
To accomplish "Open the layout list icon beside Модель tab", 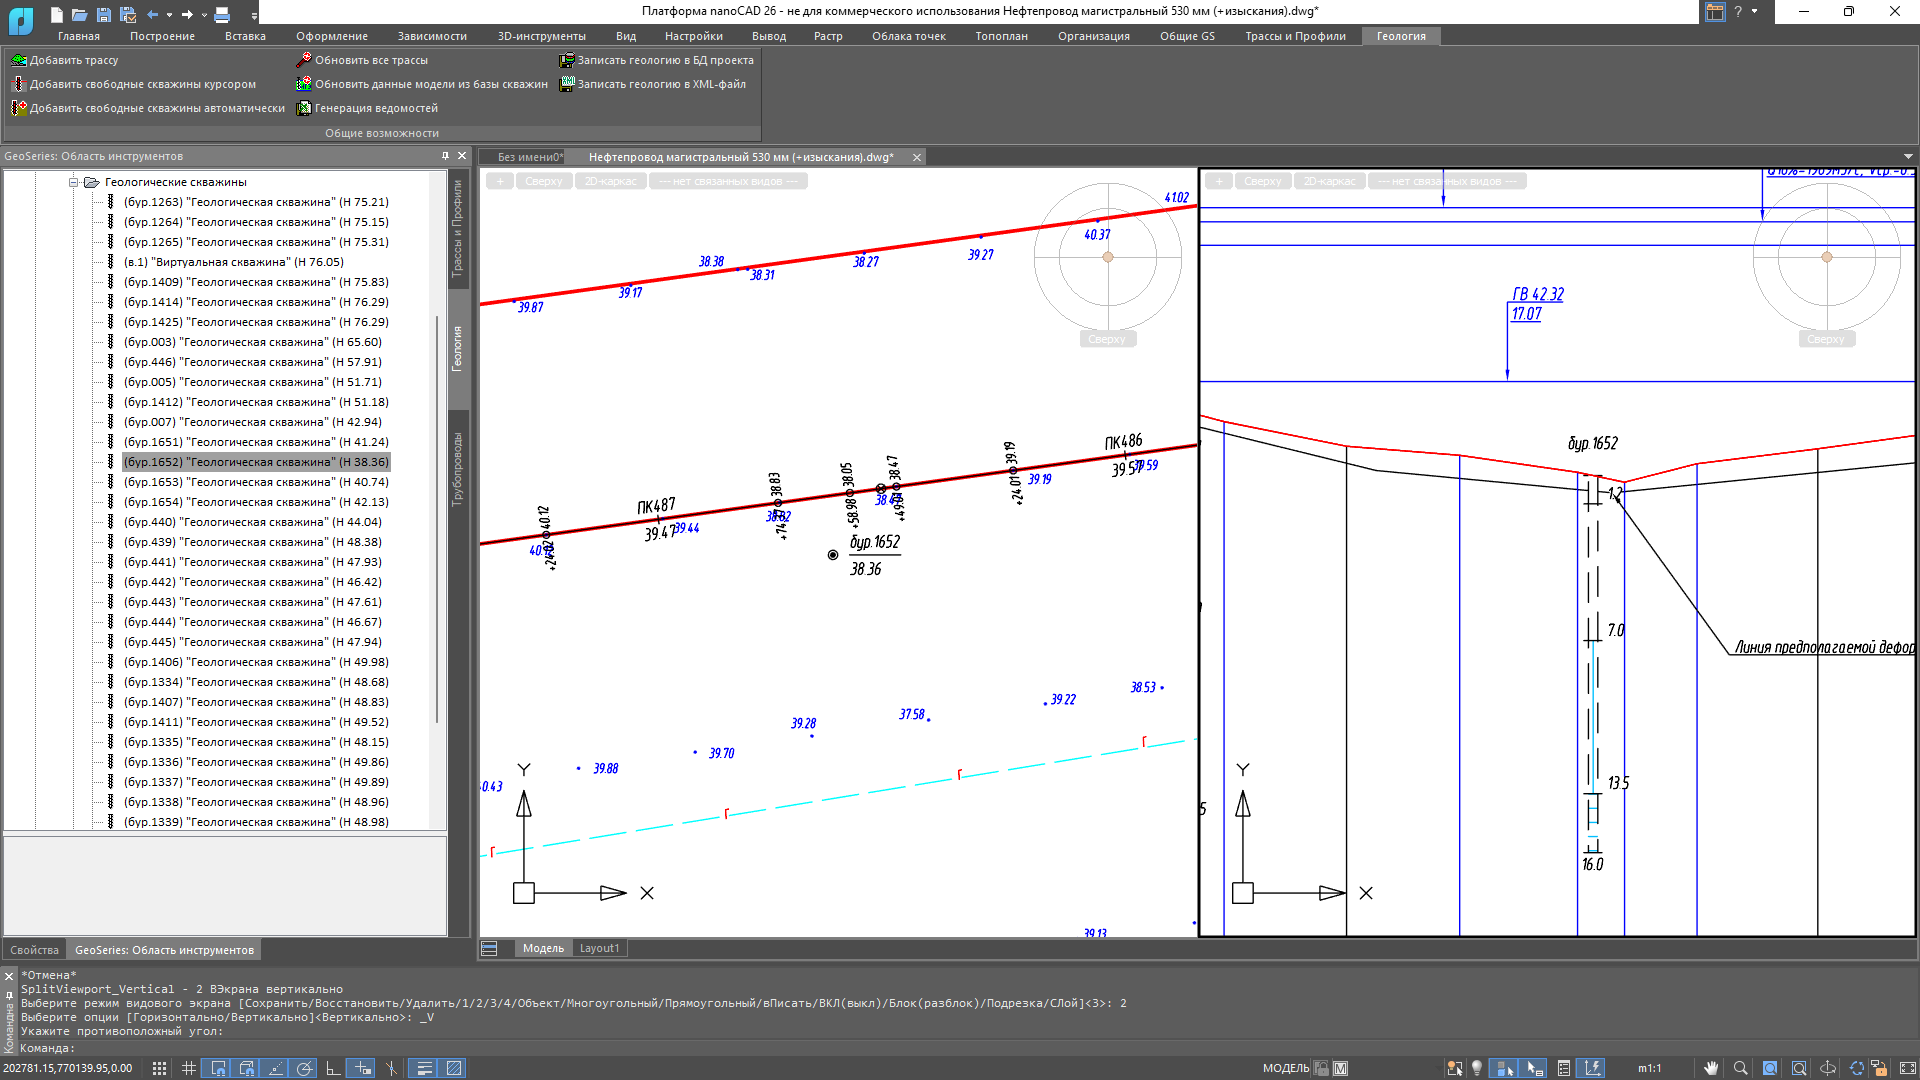I will (x=489, y=948).
